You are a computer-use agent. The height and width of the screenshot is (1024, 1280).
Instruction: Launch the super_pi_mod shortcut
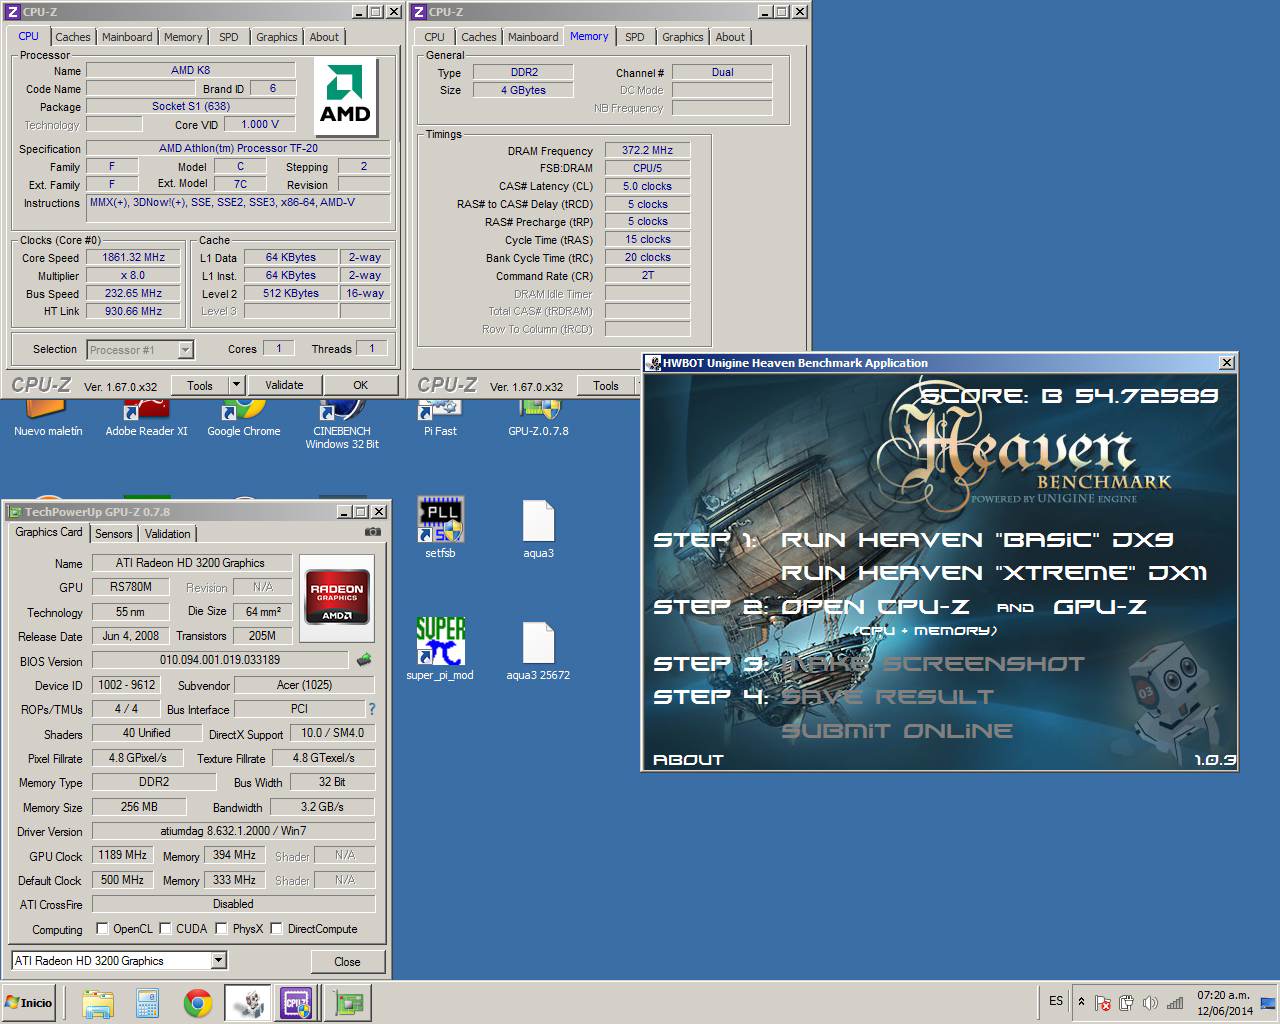pyautogui.click(x=440, y=648)
